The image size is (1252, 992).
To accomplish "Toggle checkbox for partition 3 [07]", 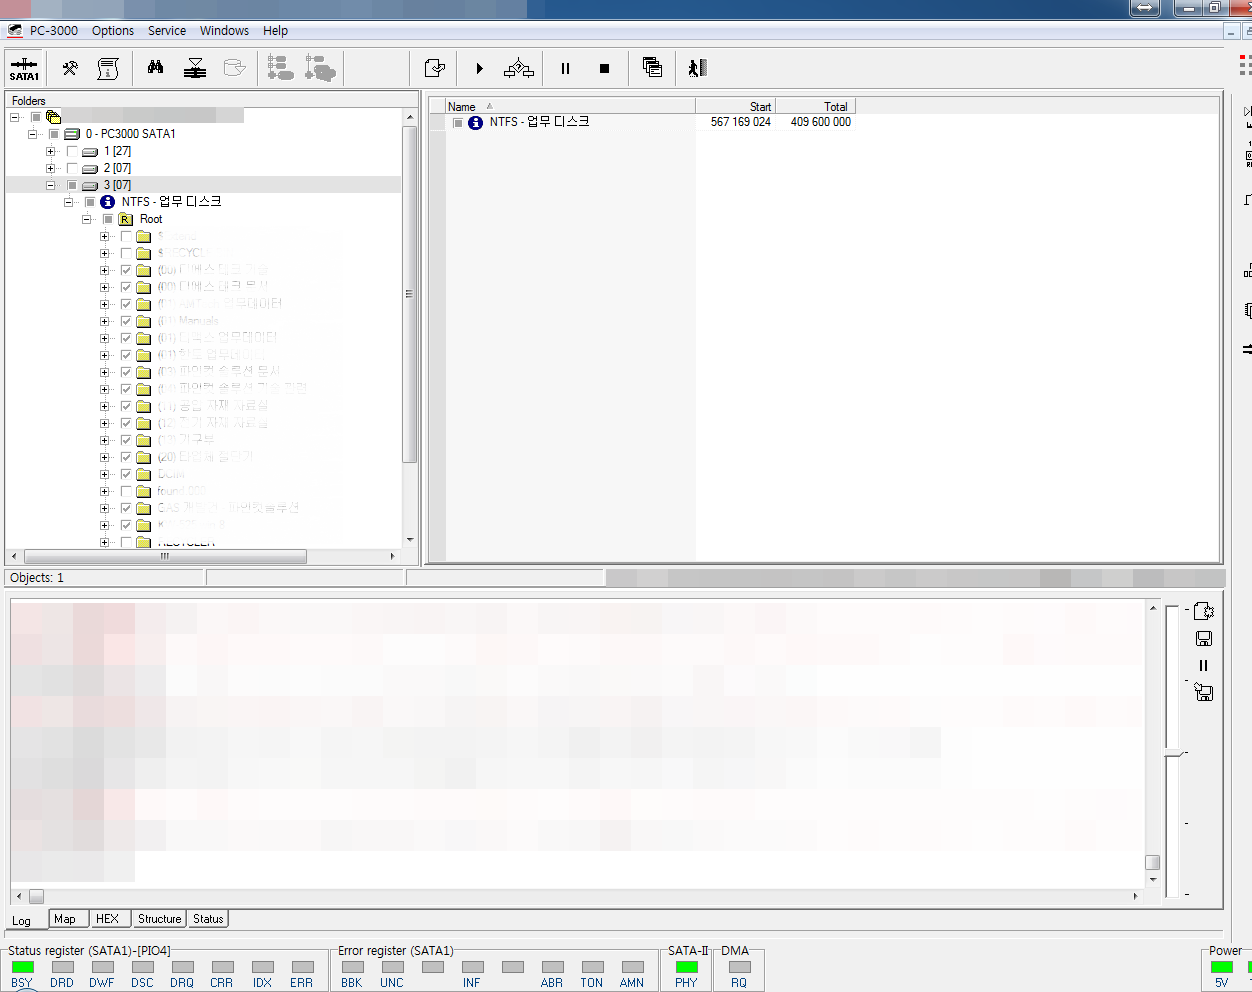I will pyautogui.click(x=72, y=185).
